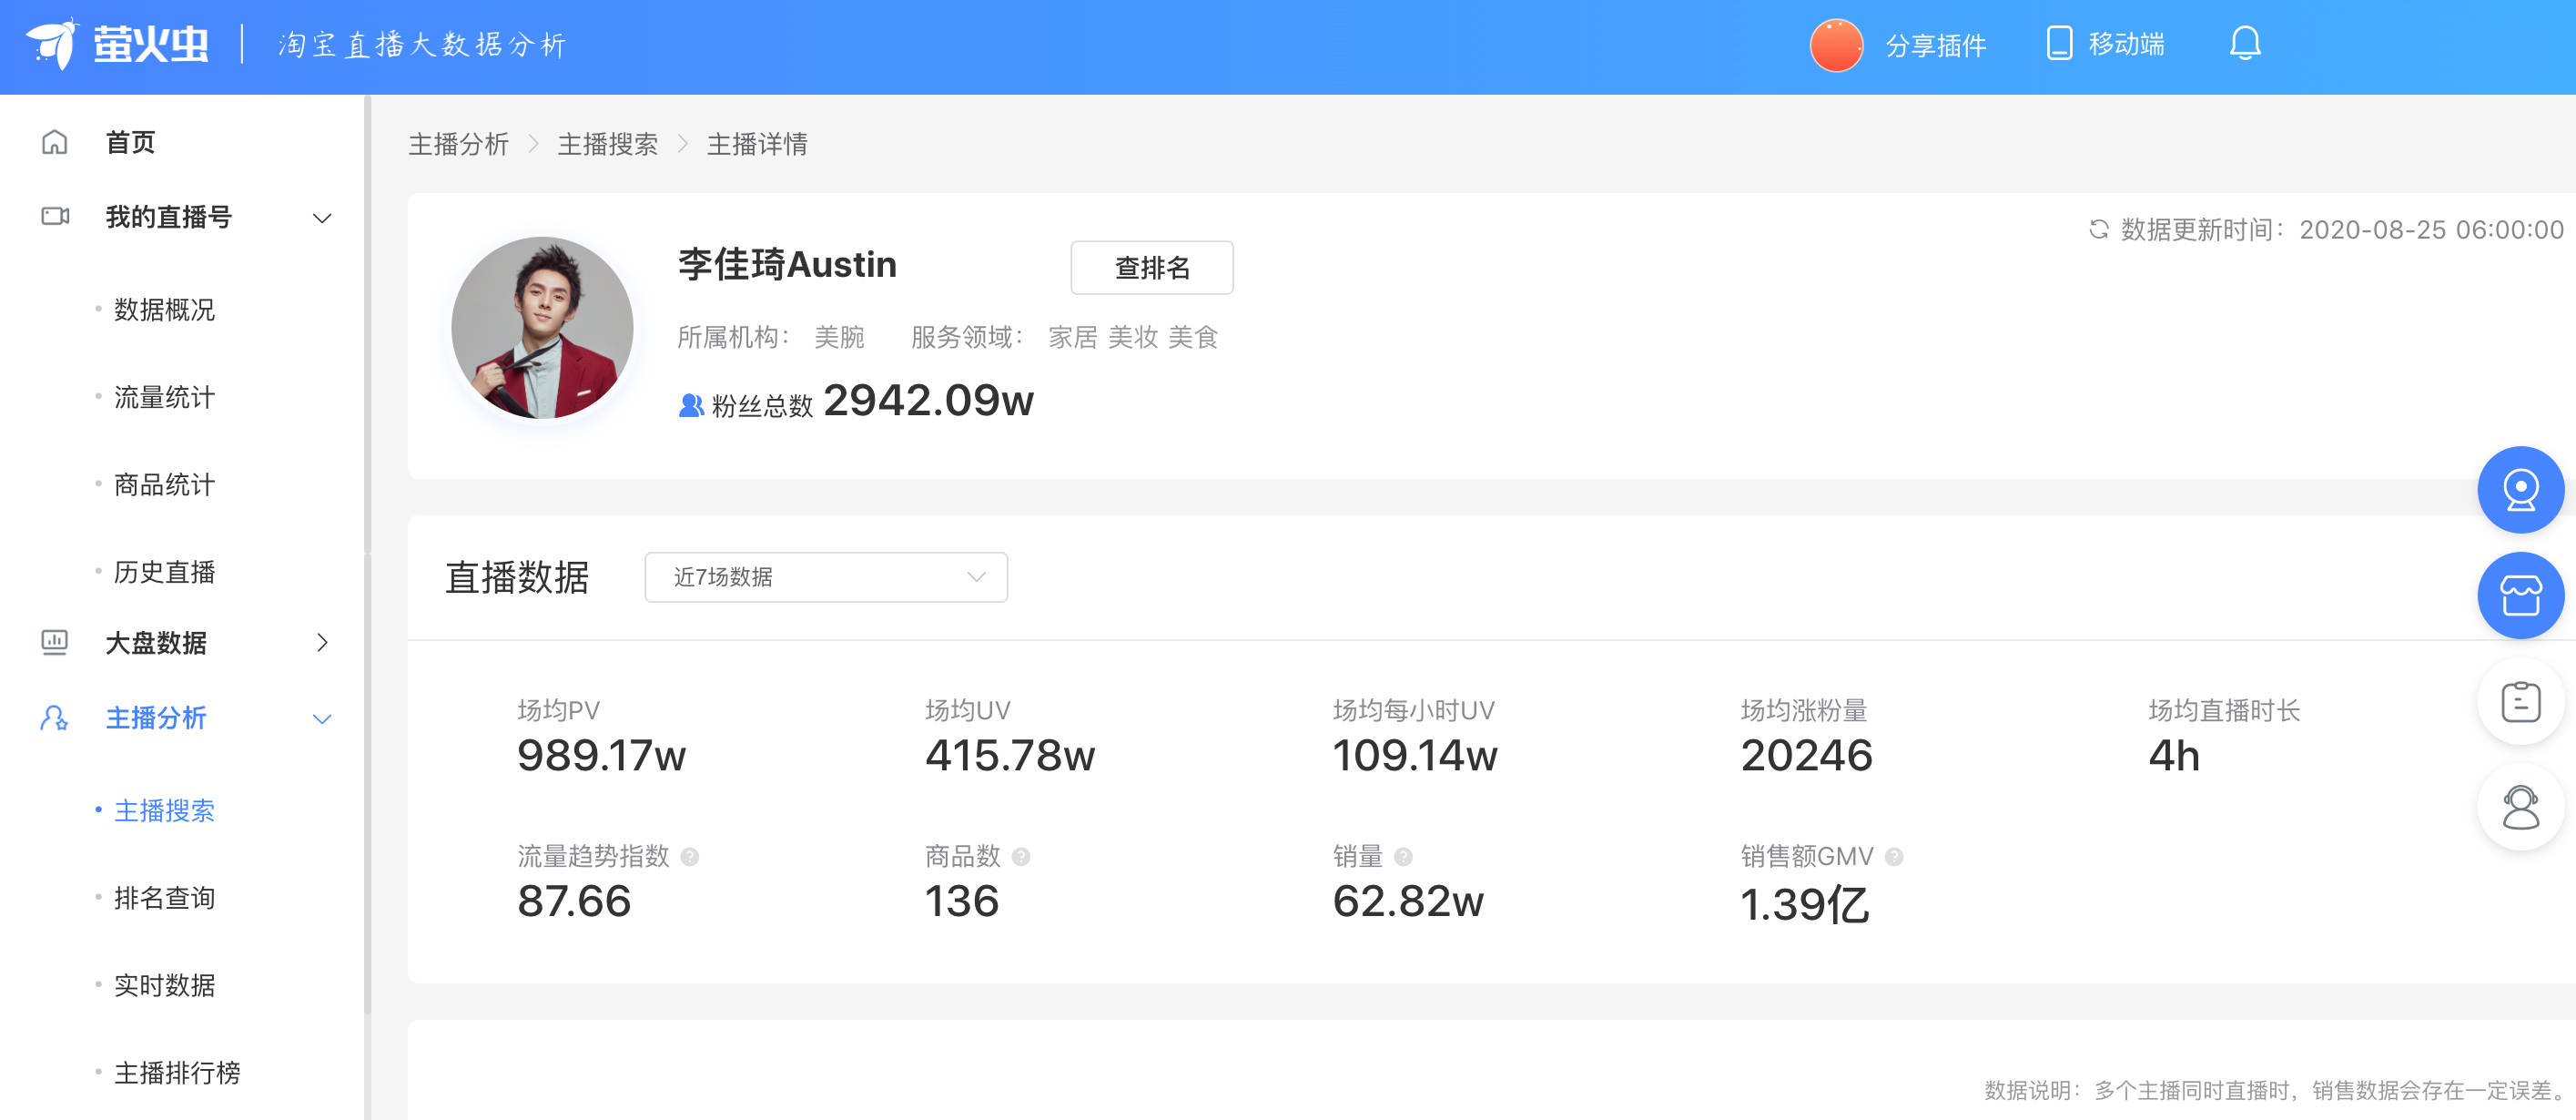Open the webcam floating button
The height and width of the screenshot is (1120, 2576).
coord(2519,490)
